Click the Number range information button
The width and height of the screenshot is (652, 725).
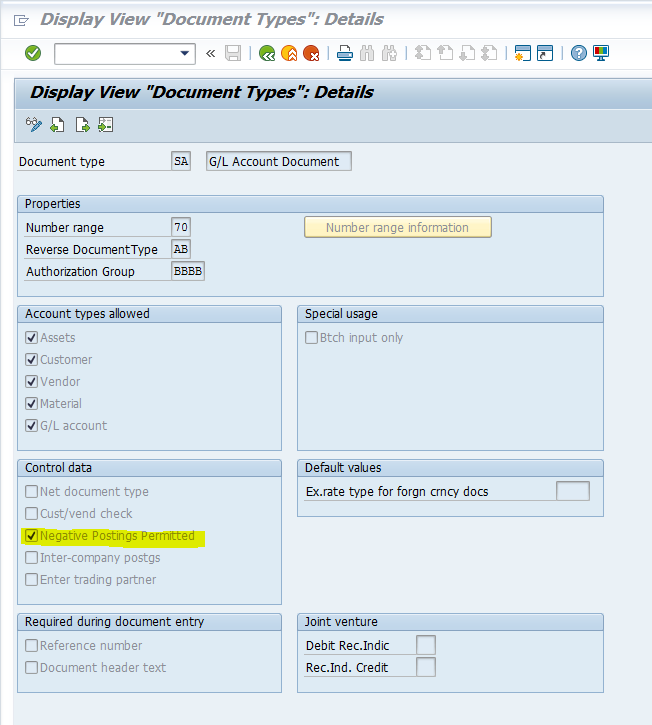click(x=398, y=227)
